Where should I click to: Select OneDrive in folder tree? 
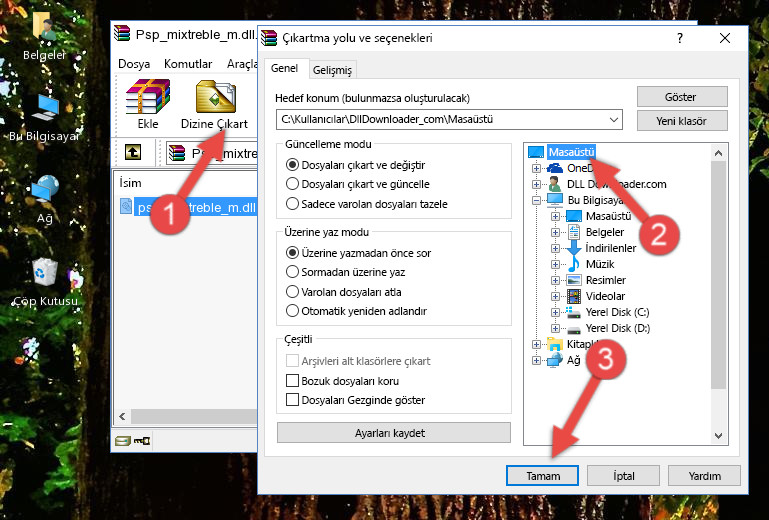580,168
